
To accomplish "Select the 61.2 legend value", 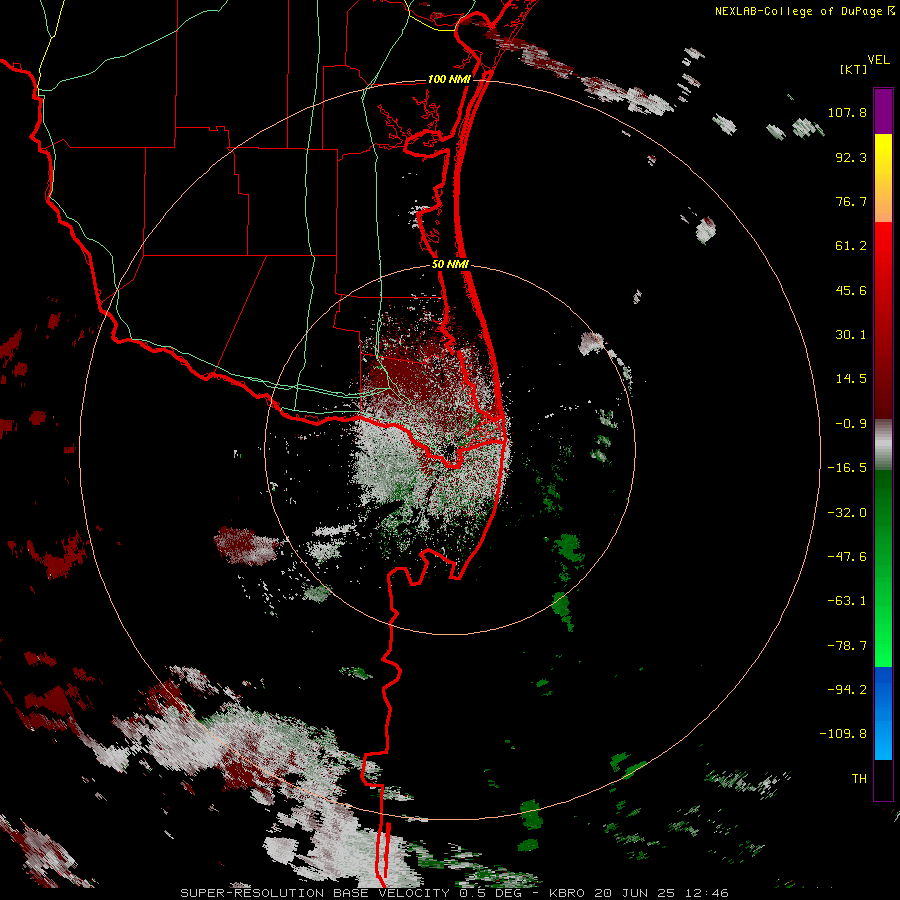I will pyautogui.click(x=851, y=246).
